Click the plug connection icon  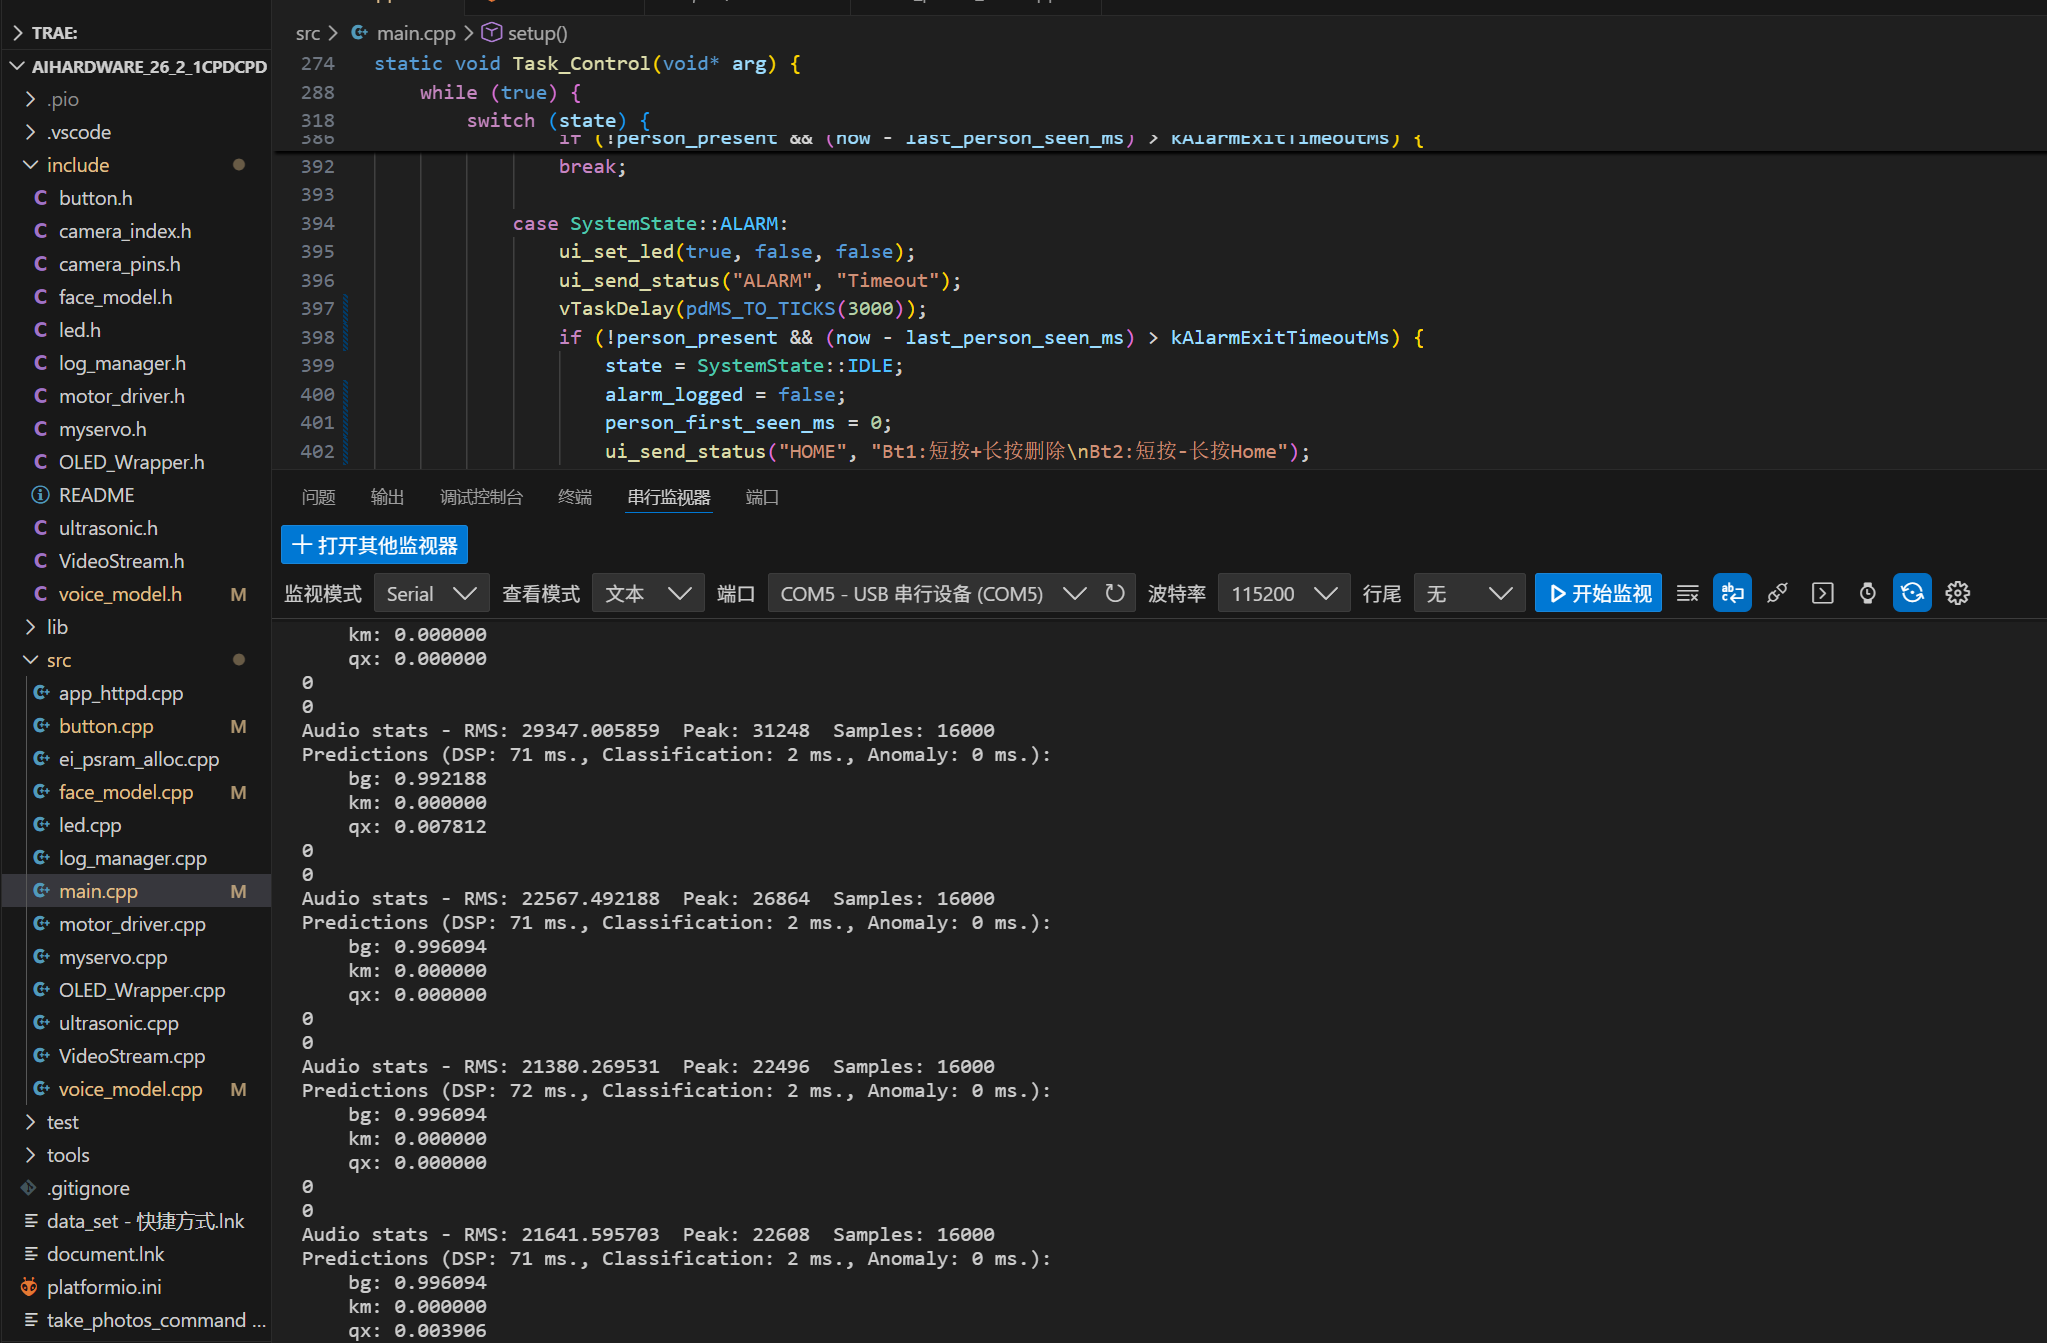(x=1777, y=593)
